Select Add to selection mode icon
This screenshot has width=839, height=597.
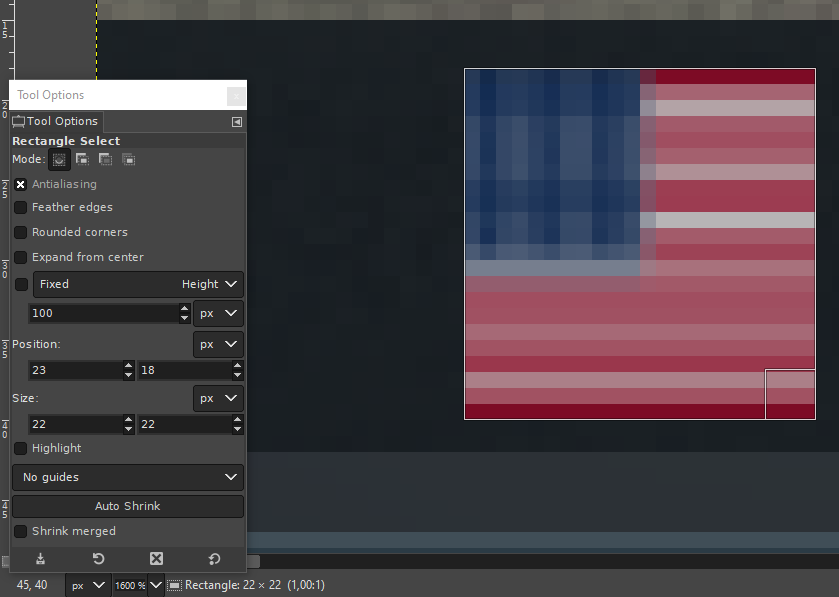[82, 159]
